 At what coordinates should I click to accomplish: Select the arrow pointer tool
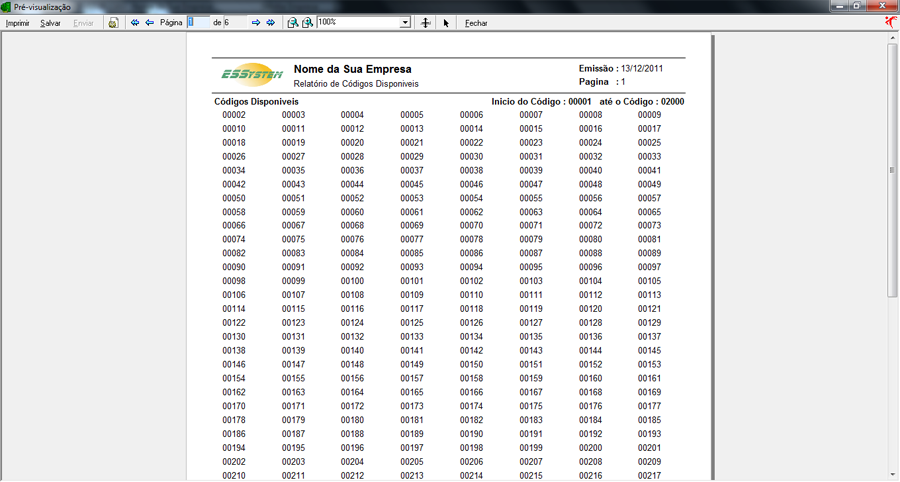446,22
